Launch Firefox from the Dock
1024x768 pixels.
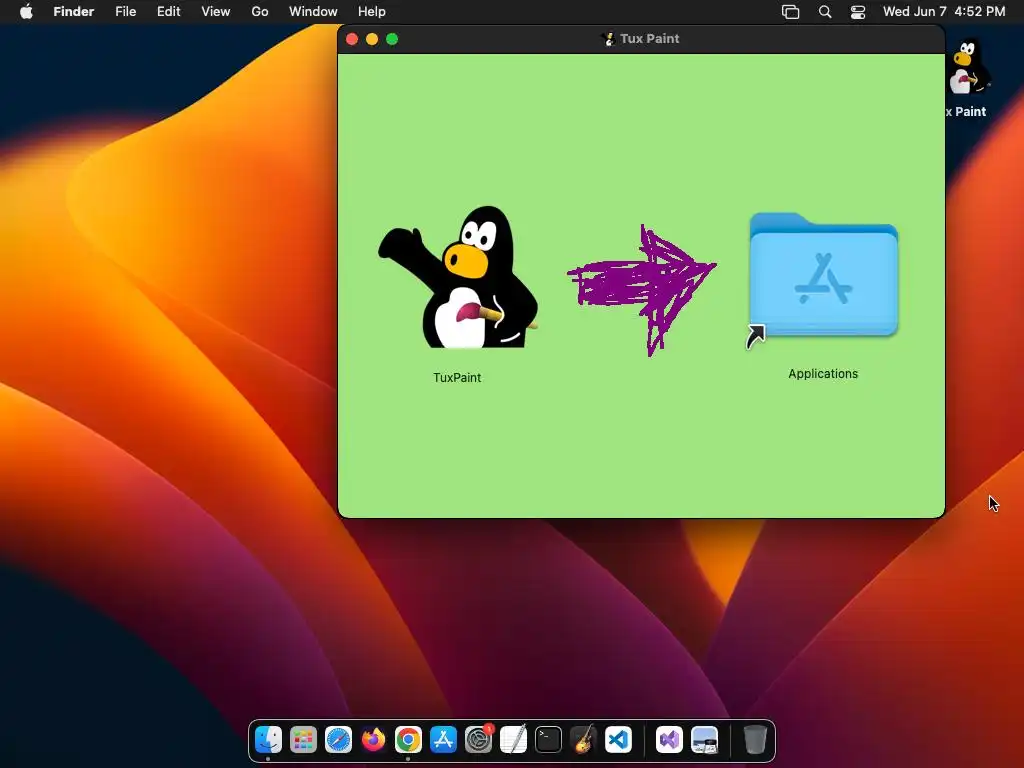coord(374,740)
